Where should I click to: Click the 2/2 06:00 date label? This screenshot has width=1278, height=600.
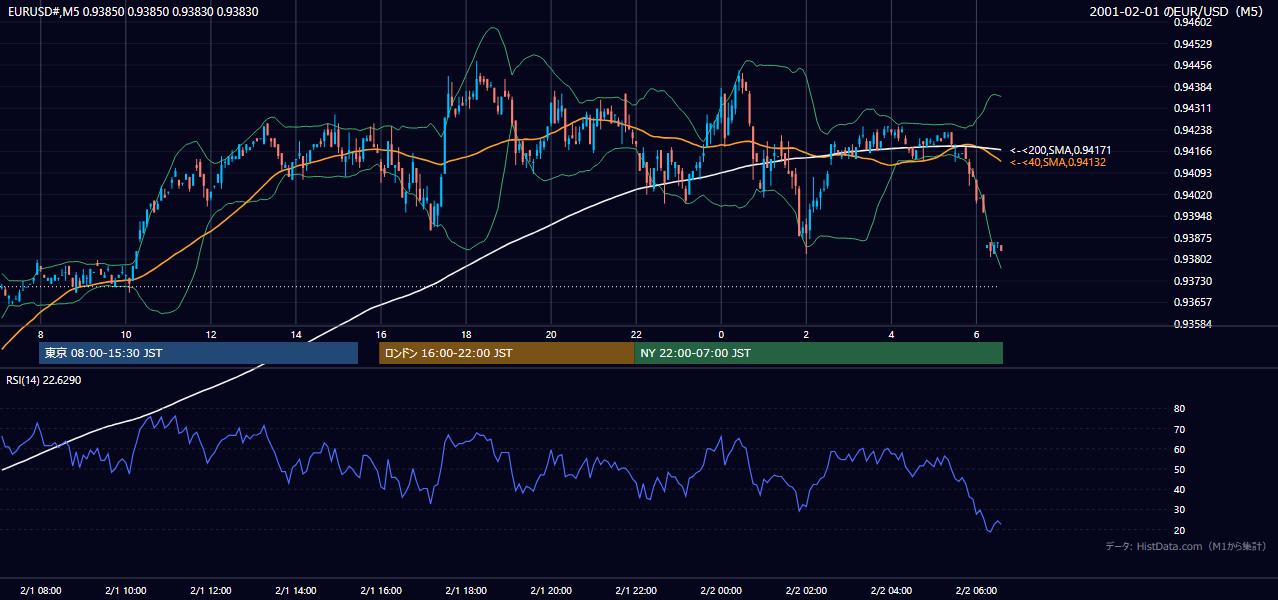coord(976,590)
